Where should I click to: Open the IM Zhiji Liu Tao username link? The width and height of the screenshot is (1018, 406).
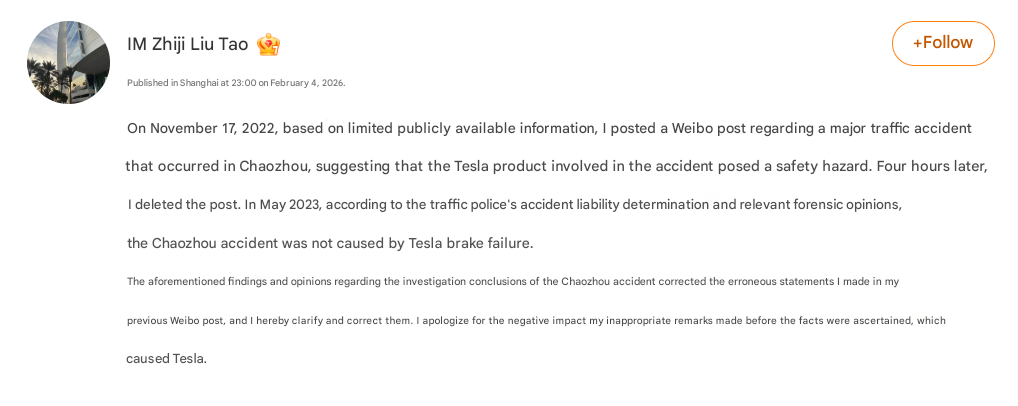[x=187, y=44]
